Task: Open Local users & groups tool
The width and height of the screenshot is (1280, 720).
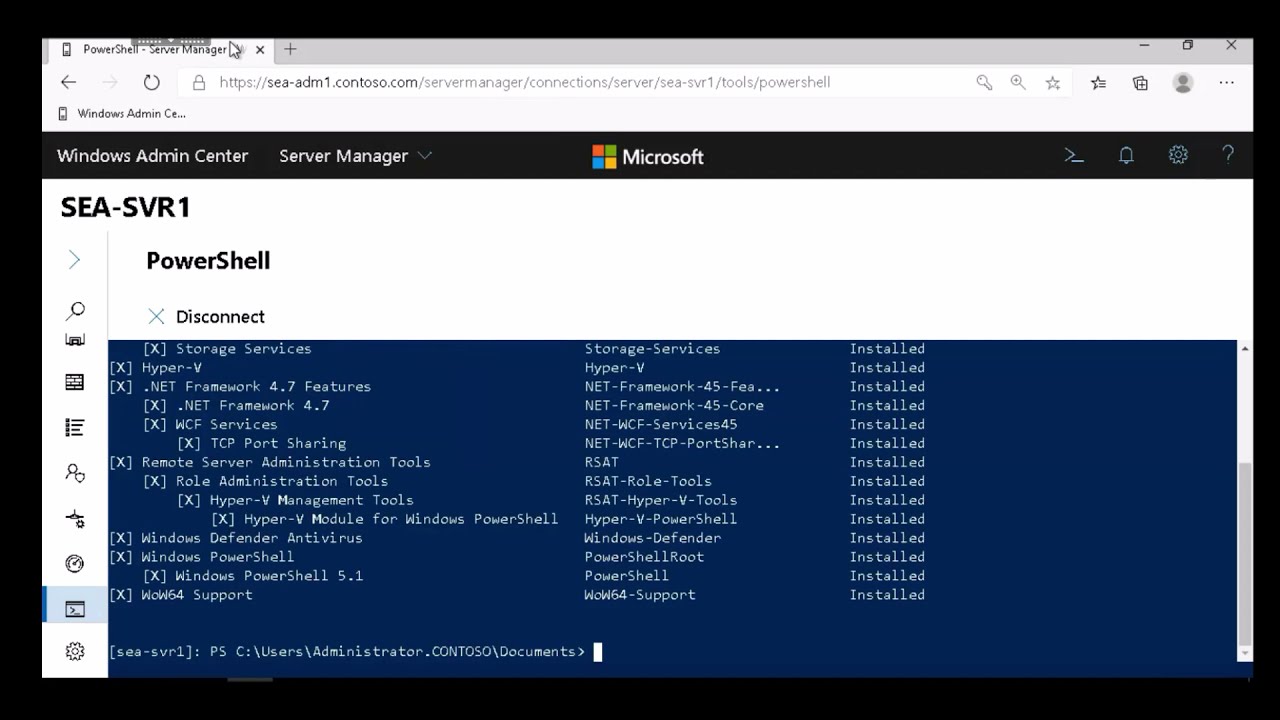Action: (75, 473)
